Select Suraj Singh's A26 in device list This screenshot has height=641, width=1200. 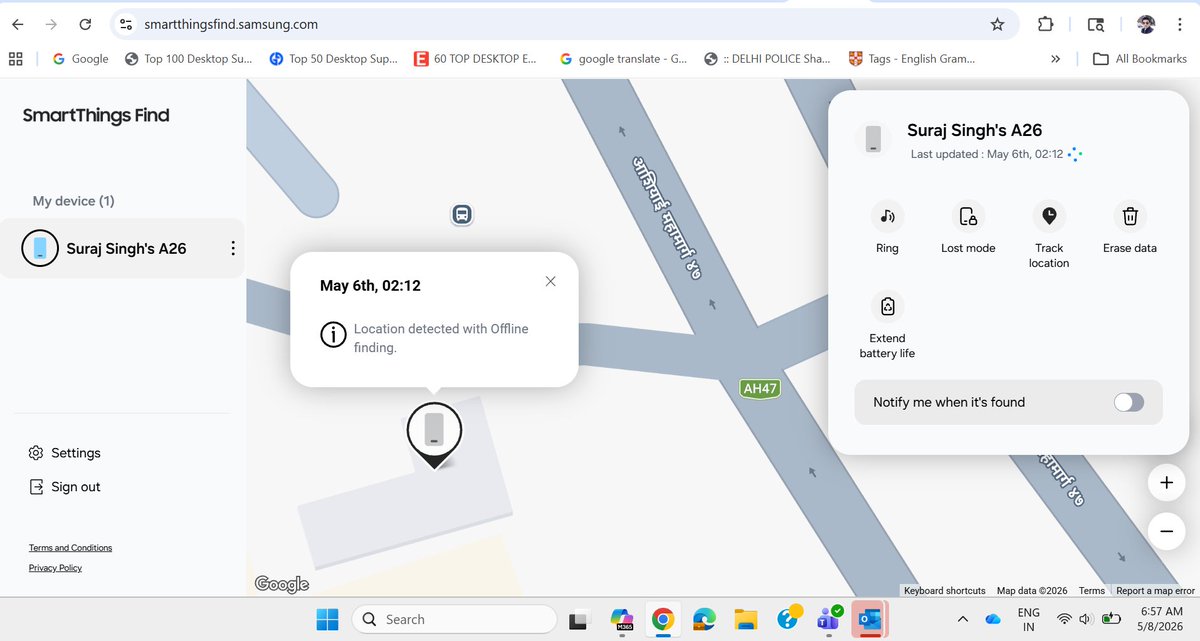tap(122, 248)
